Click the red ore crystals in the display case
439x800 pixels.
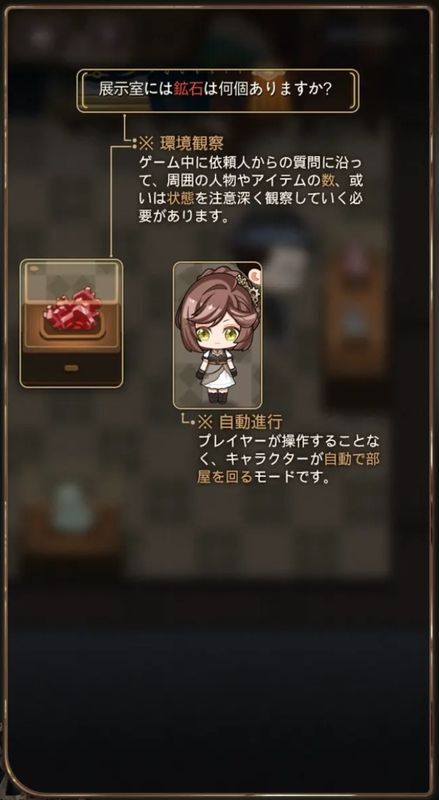coord(72,310)
